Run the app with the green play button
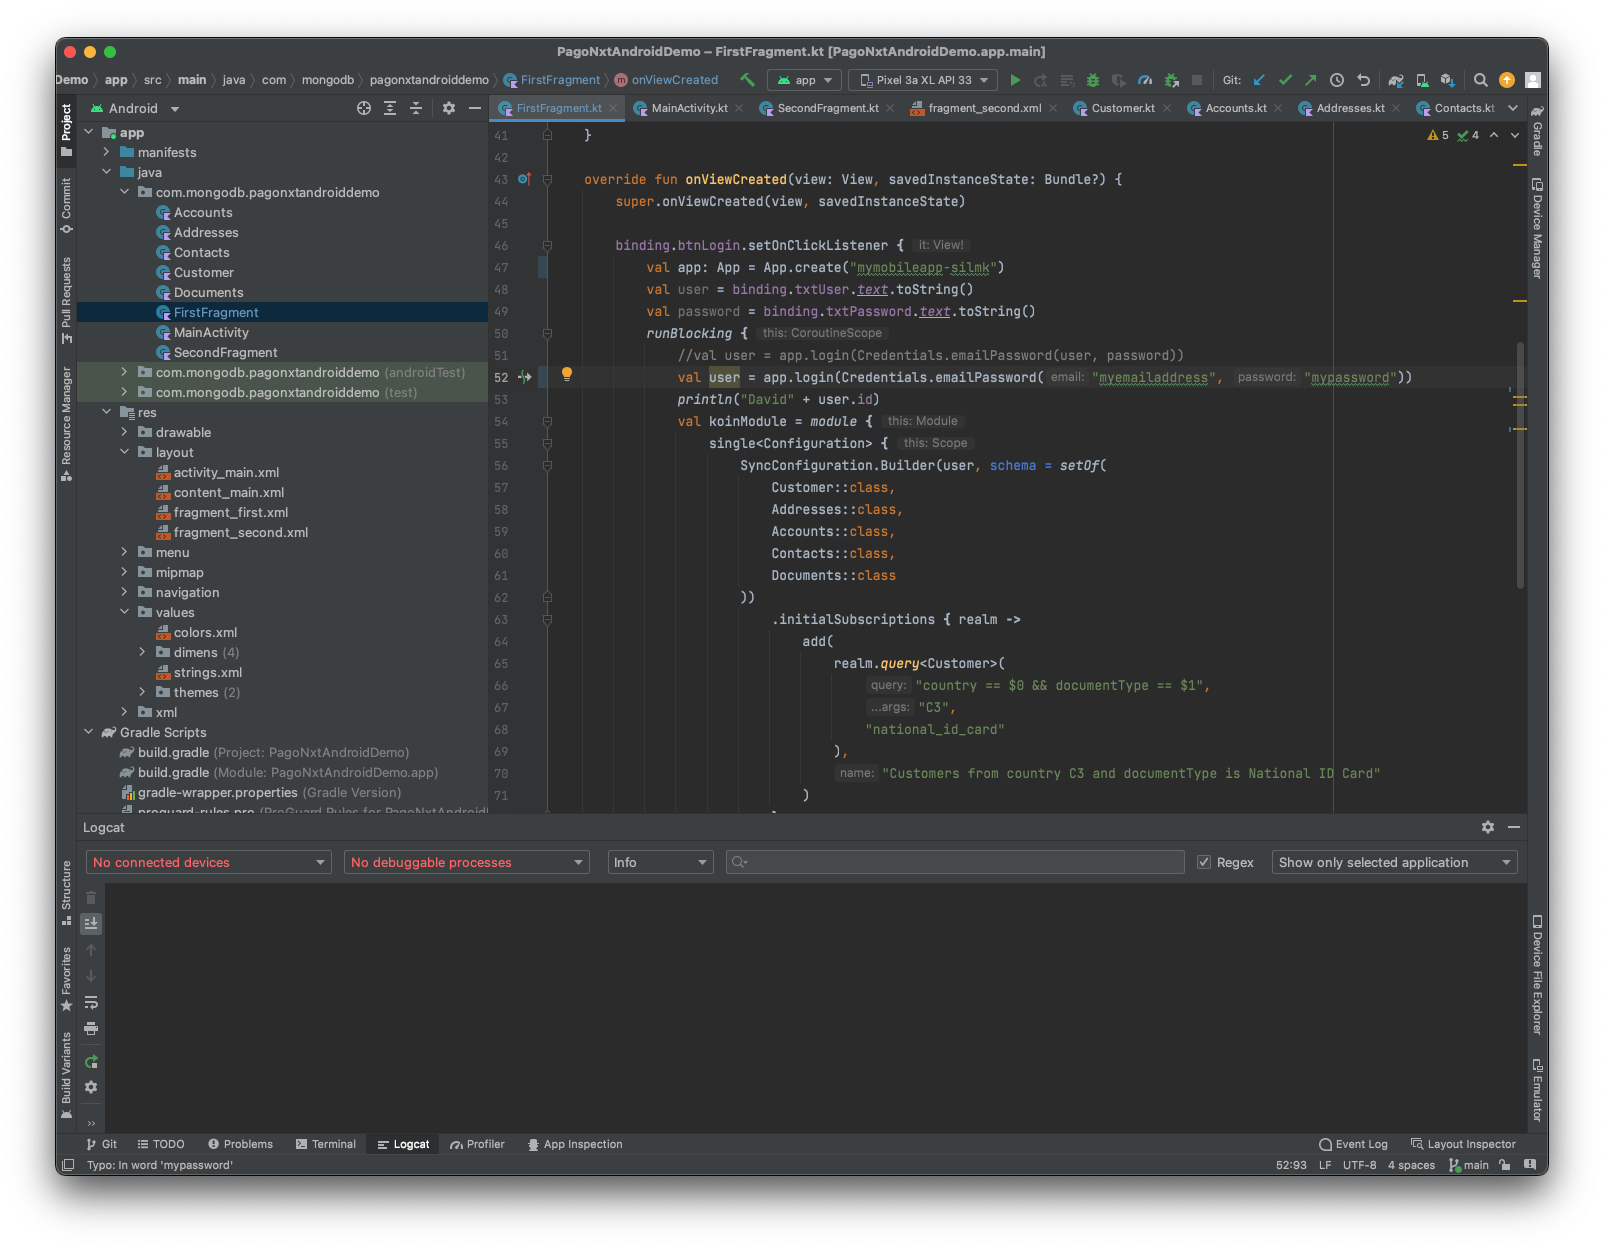This screenshot has width=1604, height=1249. click(1015, 80)
